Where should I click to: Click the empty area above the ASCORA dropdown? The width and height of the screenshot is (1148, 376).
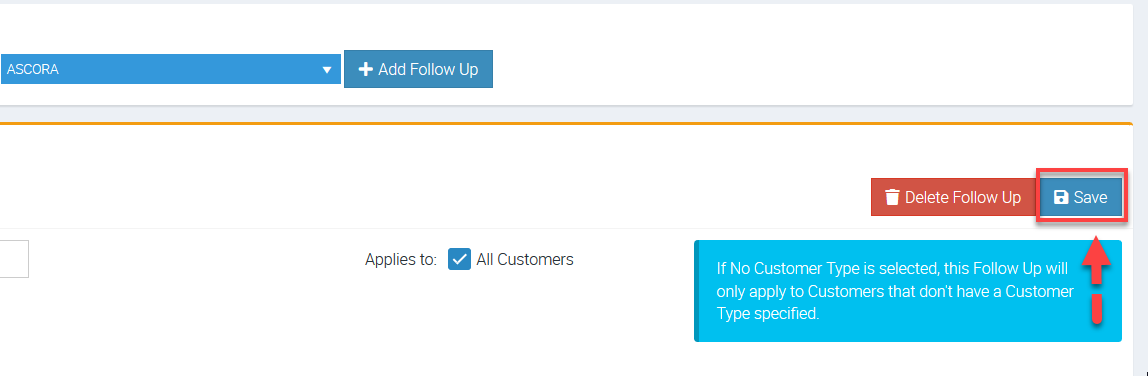click(170, 29)
